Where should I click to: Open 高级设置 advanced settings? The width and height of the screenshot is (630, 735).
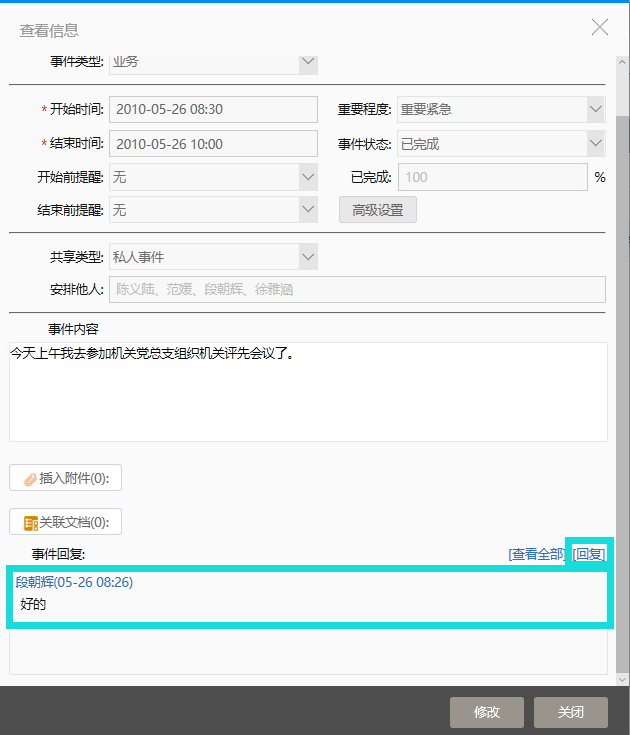click(378, 210)
